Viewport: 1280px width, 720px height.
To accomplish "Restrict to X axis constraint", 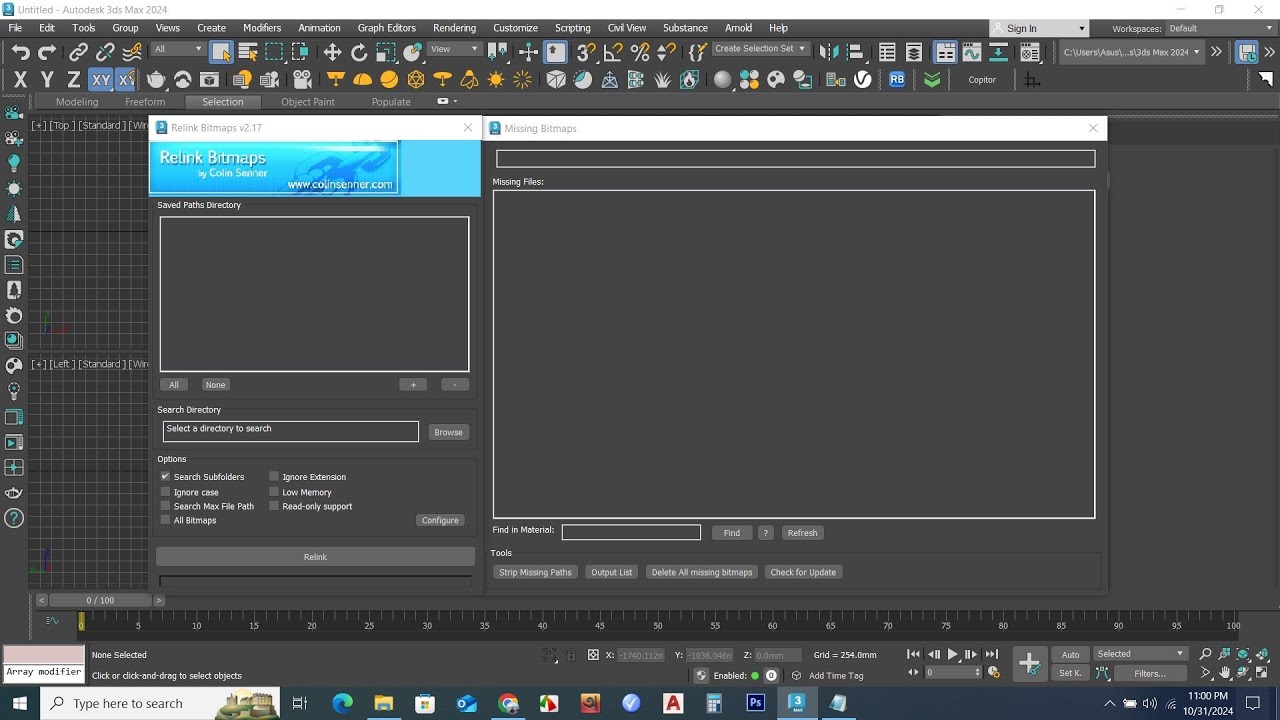I will click(x=20, y=79).
